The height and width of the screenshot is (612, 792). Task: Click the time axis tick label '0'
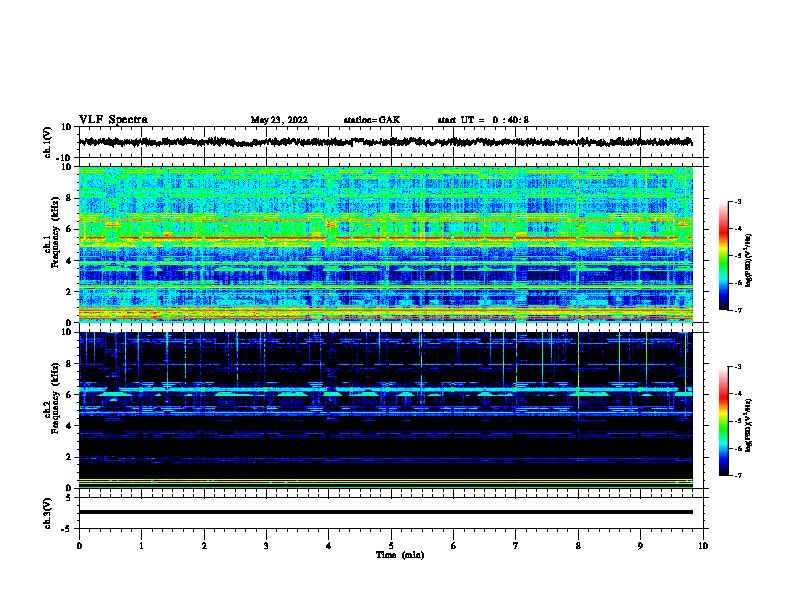[x=79, y=546]
